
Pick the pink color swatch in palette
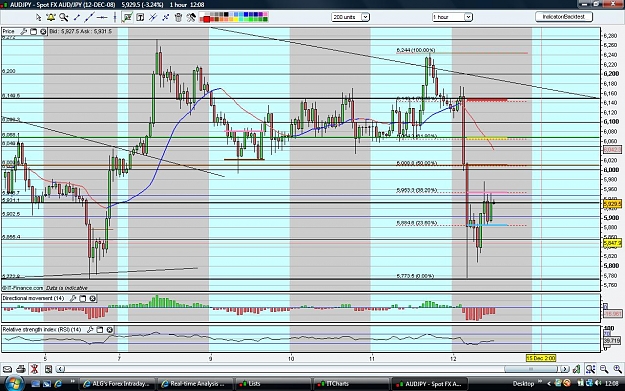(265, 14)
